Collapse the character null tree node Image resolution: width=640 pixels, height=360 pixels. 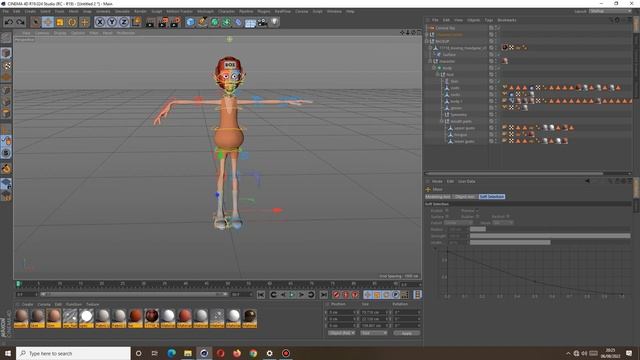point(430,61)
